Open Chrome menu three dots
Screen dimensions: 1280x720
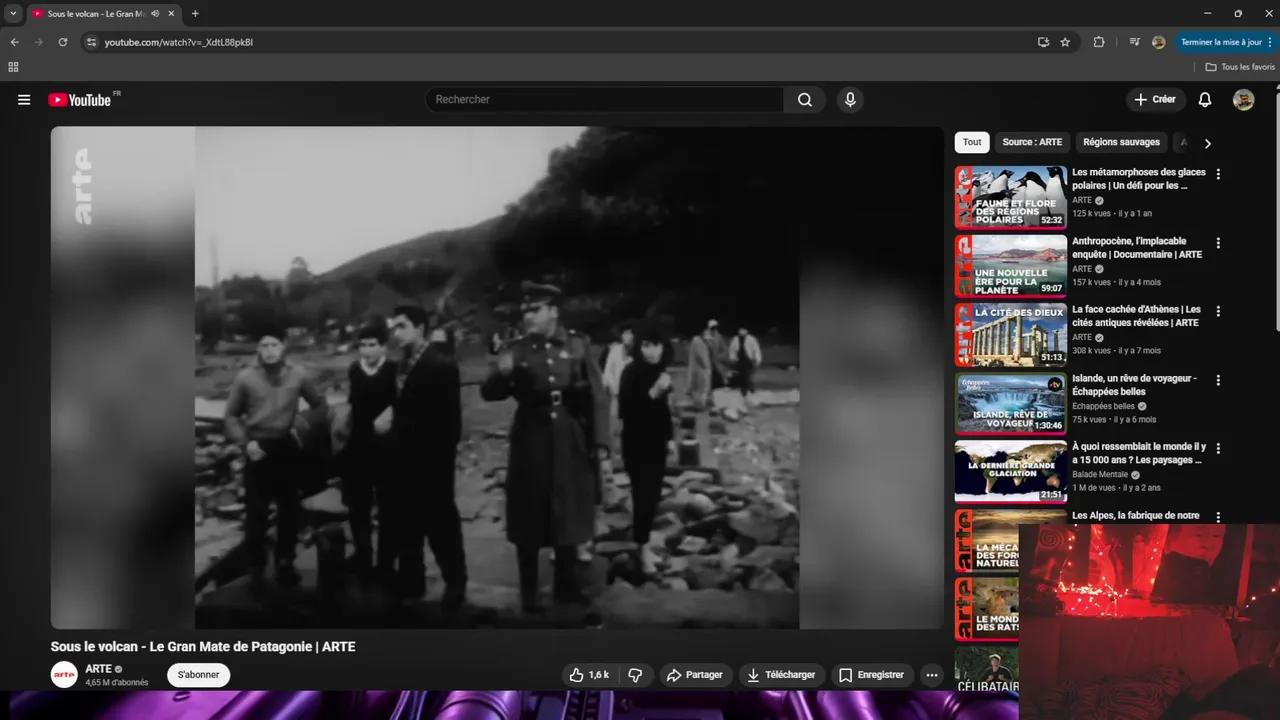[x=1271, y=42]
